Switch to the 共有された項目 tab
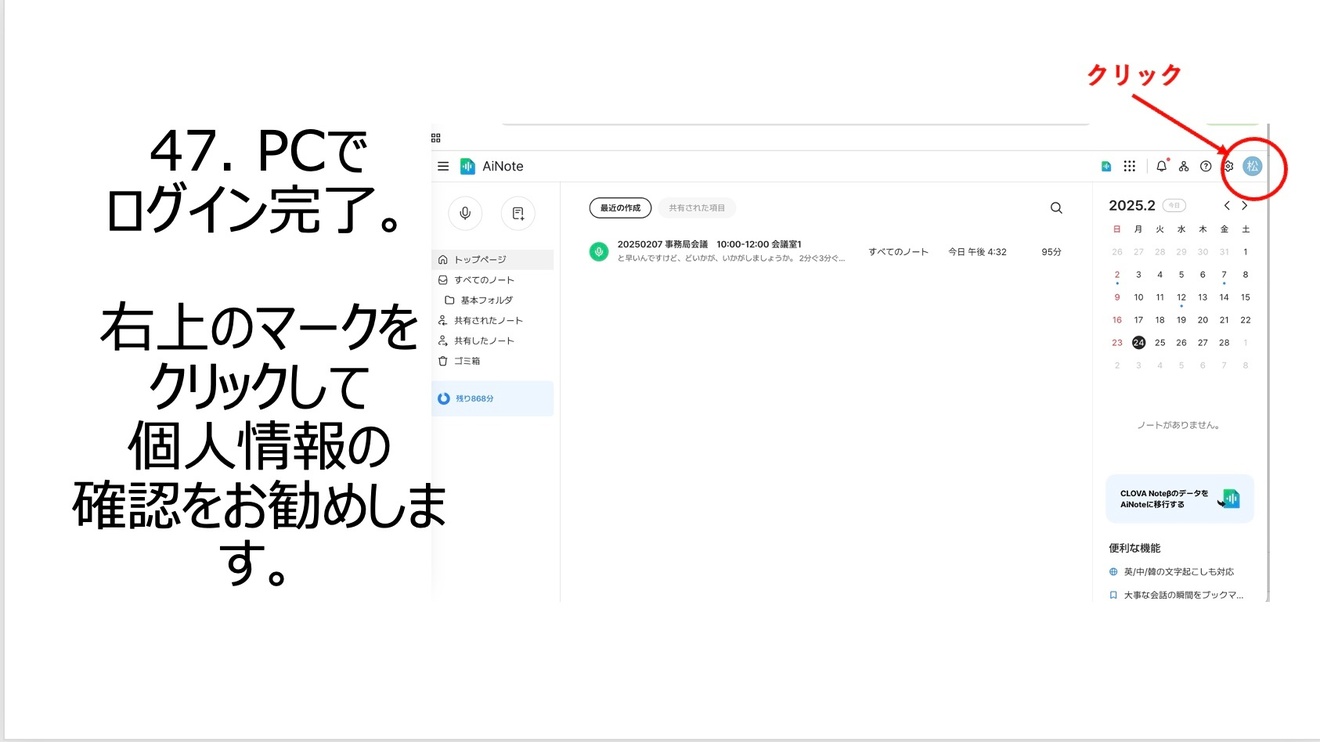1320x742 pixels. [697, 208]
